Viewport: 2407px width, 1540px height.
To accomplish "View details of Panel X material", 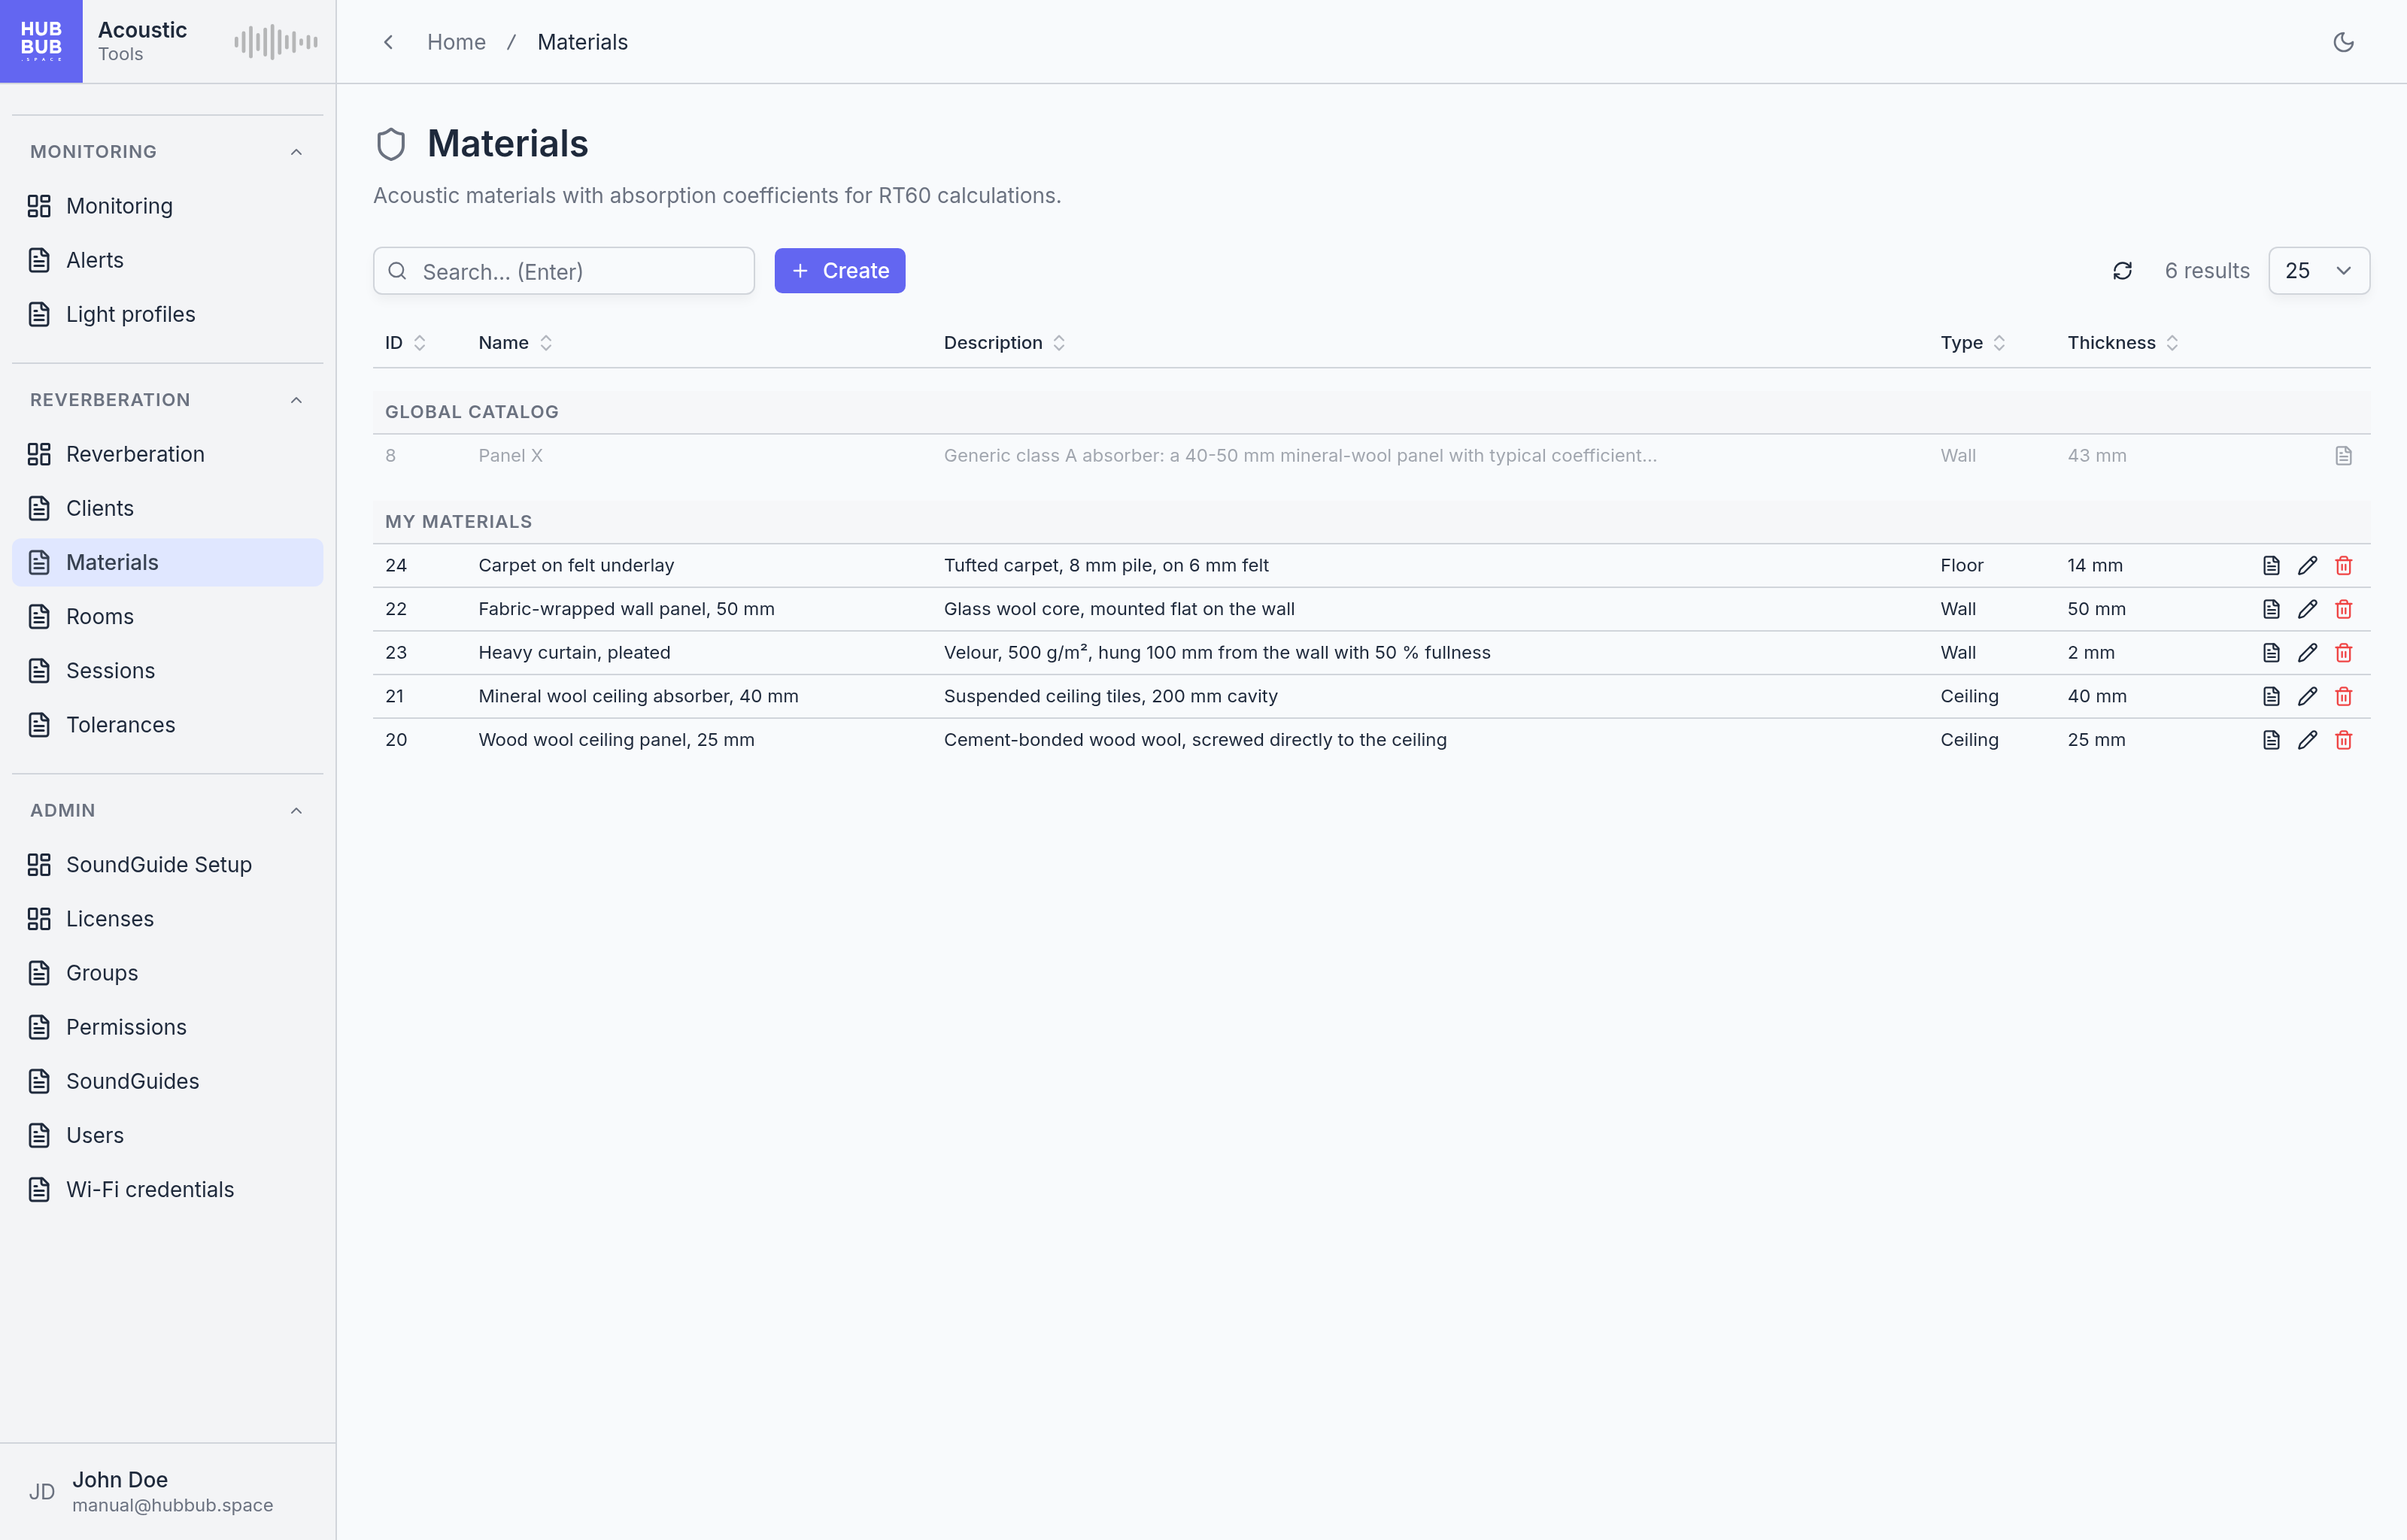I will pyautogui.click(x=2343, y=456).
